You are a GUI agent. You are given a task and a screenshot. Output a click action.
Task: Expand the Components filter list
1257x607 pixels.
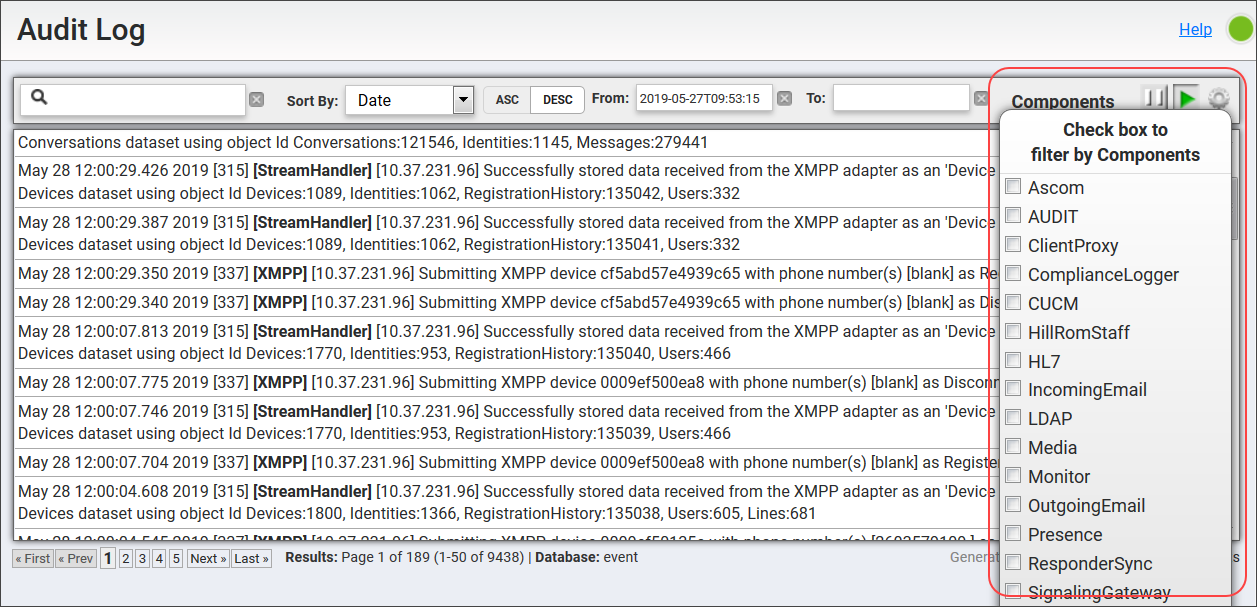1062,101
